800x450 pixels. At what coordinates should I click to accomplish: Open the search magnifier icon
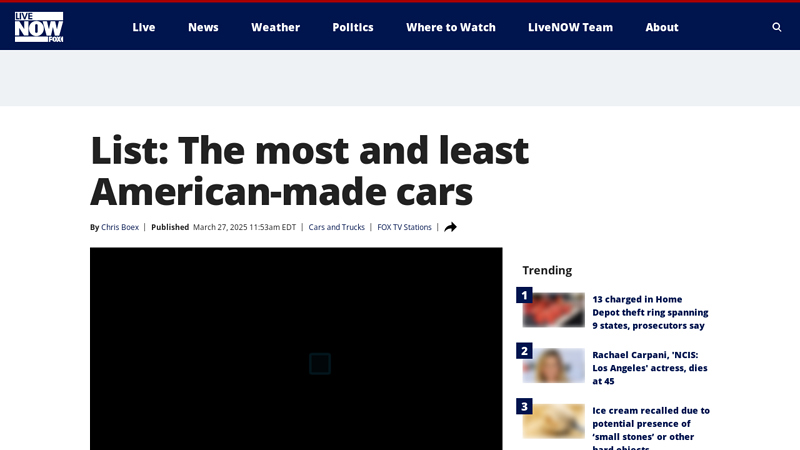pos(777,27)
